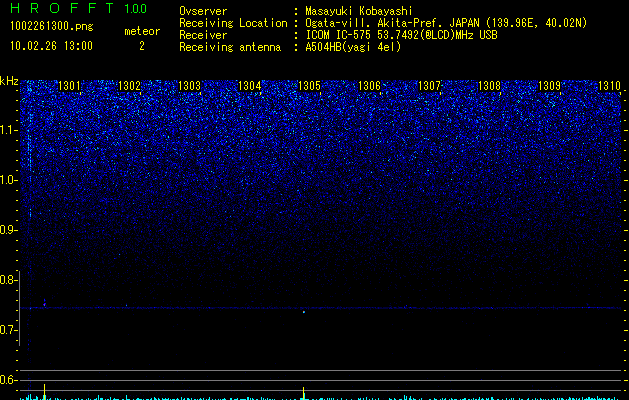Click the 1301 time marker
The height and width of the screenshot is (400, 629).
[x=69, y=86]
